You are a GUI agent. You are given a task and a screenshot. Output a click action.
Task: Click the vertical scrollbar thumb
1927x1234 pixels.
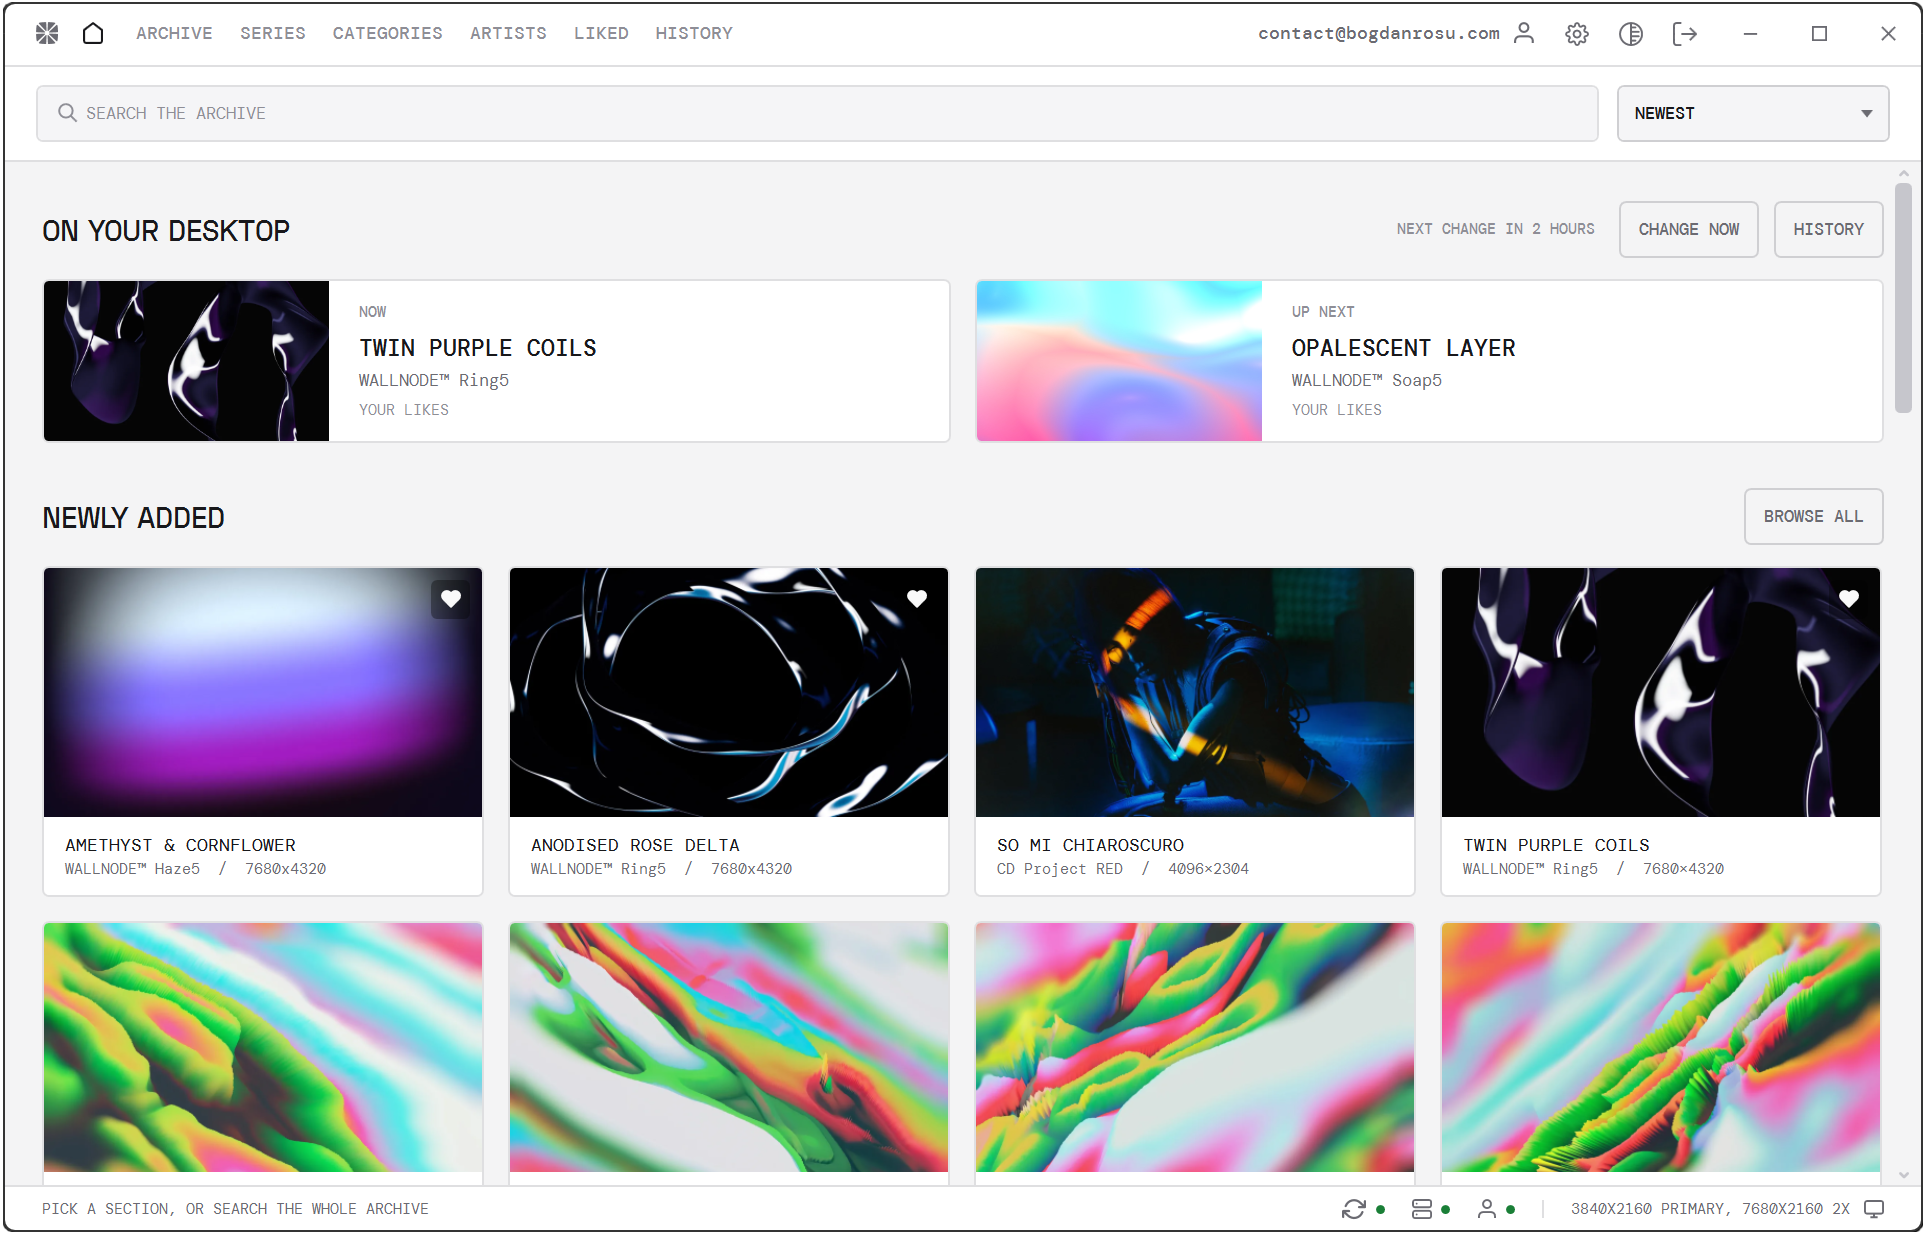click(x=1903, y=297)
